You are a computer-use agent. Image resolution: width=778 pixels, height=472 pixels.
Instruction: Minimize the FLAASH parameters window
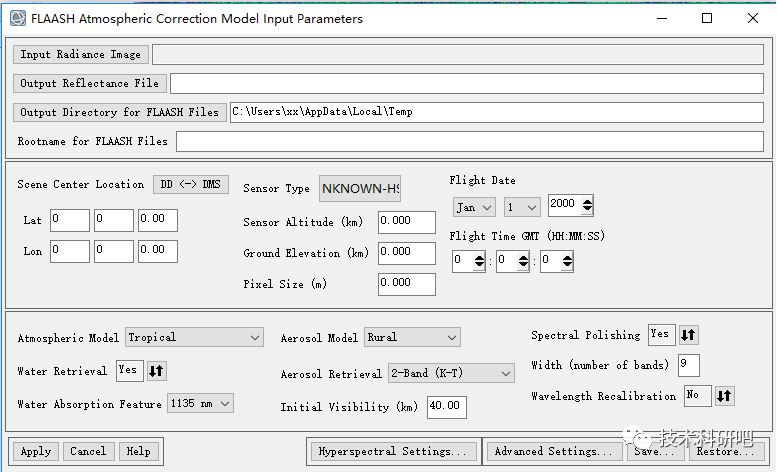(x=662, y=18)
